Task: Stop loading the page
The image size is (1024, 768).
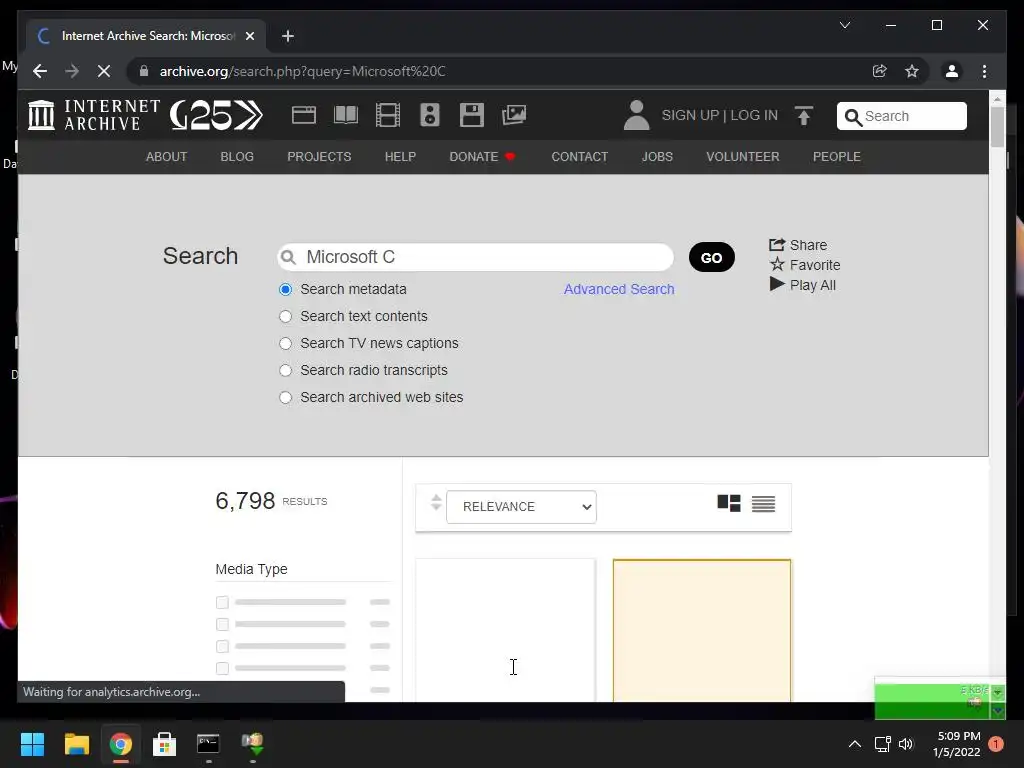Action: (x=104, y=71)
